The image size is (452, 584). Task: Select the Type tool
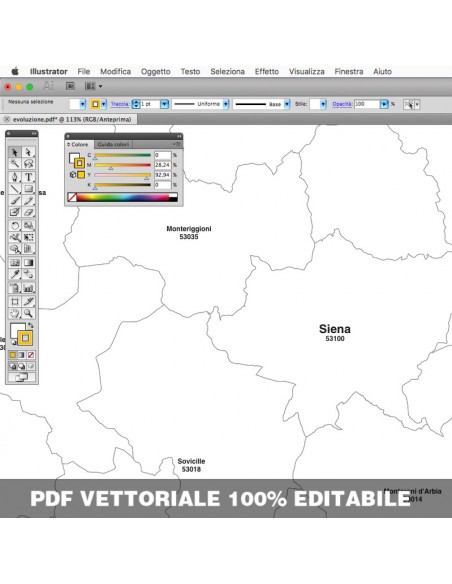(x=28, y=177)
